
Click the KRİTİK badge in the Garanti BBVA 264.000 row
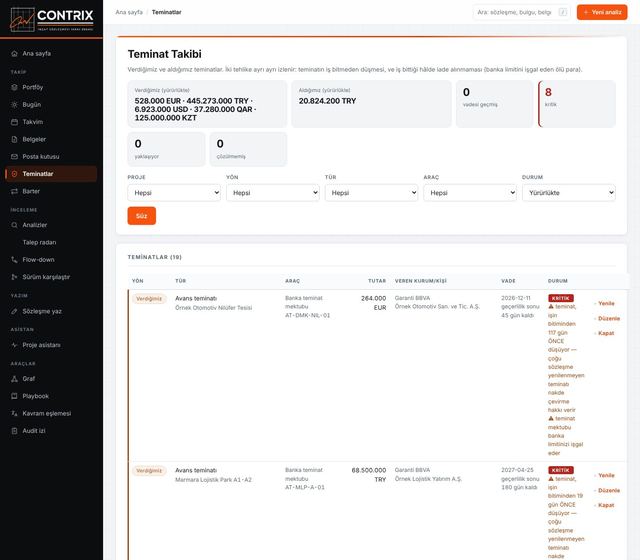(x=561, y=298)
